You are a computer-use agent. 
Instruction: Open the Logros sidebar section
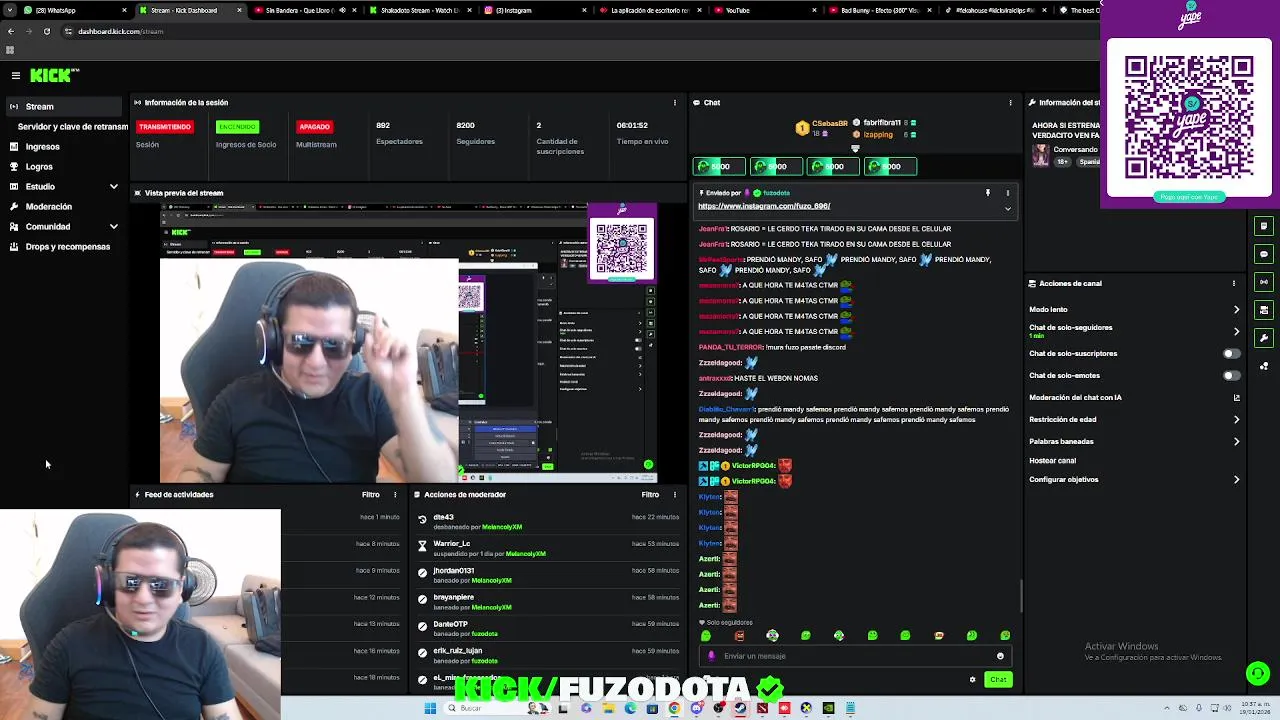tap(39, 166)
